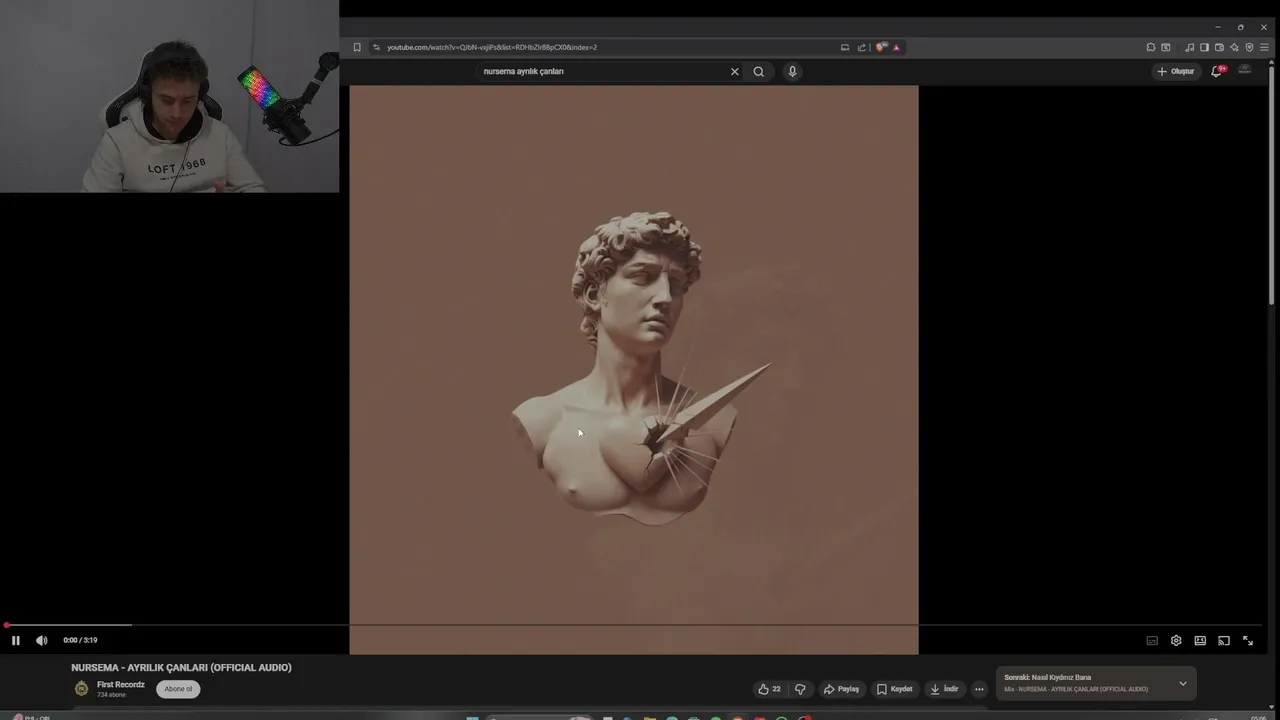Screen dimensions: 1280x720
Task: Toggle subtitles/captions in the player
Action: tap(1152, 640)
